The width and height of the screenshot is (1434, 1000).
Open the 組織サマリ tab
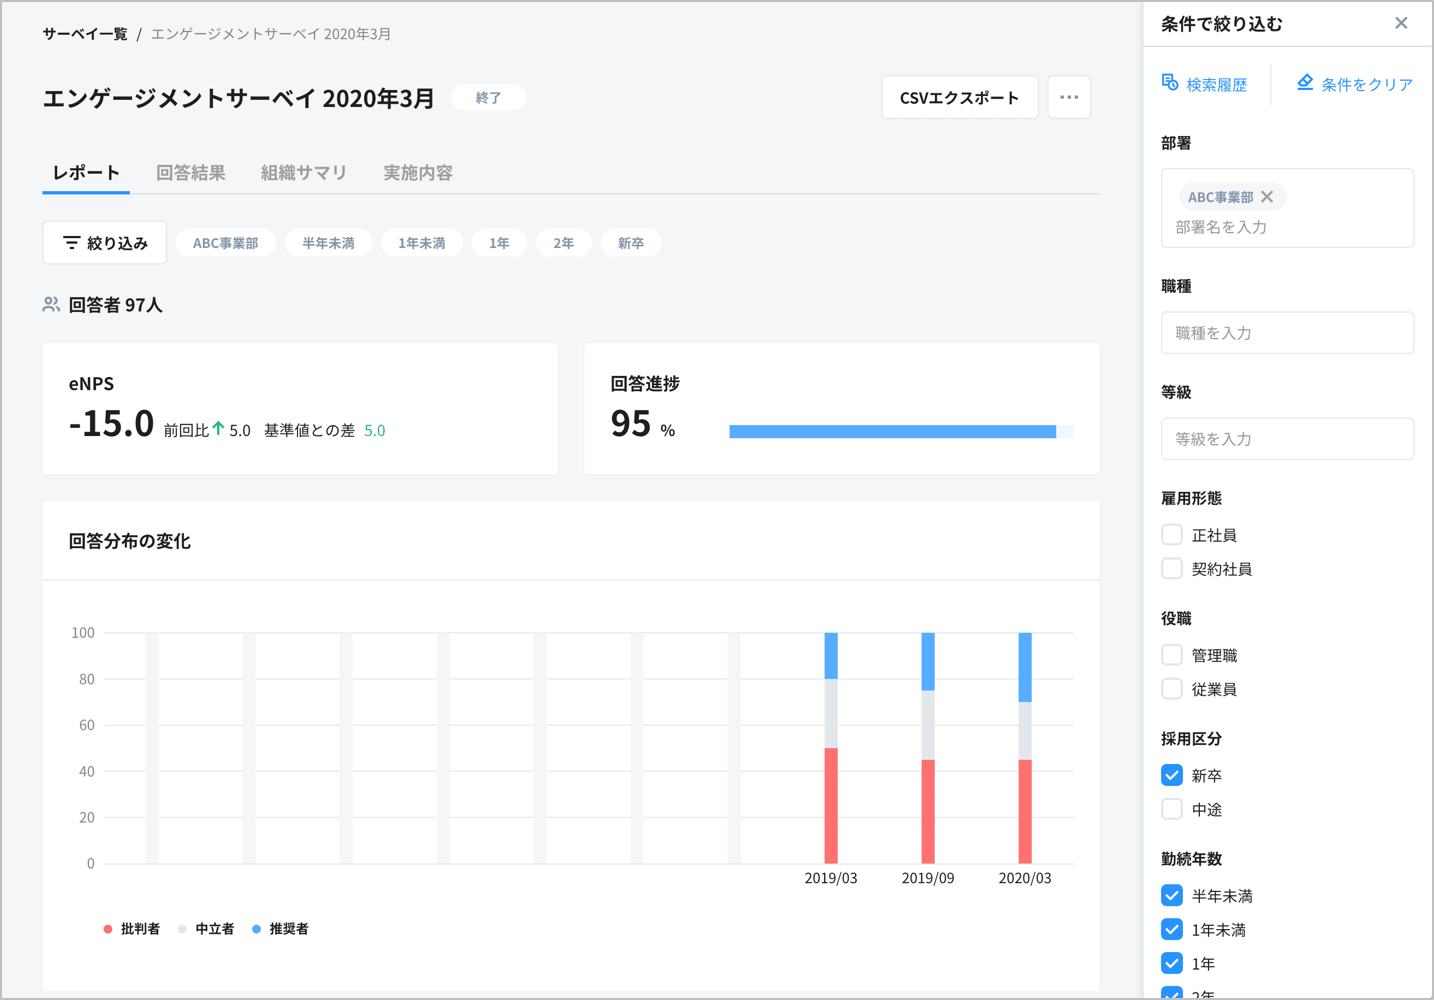[303, 172]
